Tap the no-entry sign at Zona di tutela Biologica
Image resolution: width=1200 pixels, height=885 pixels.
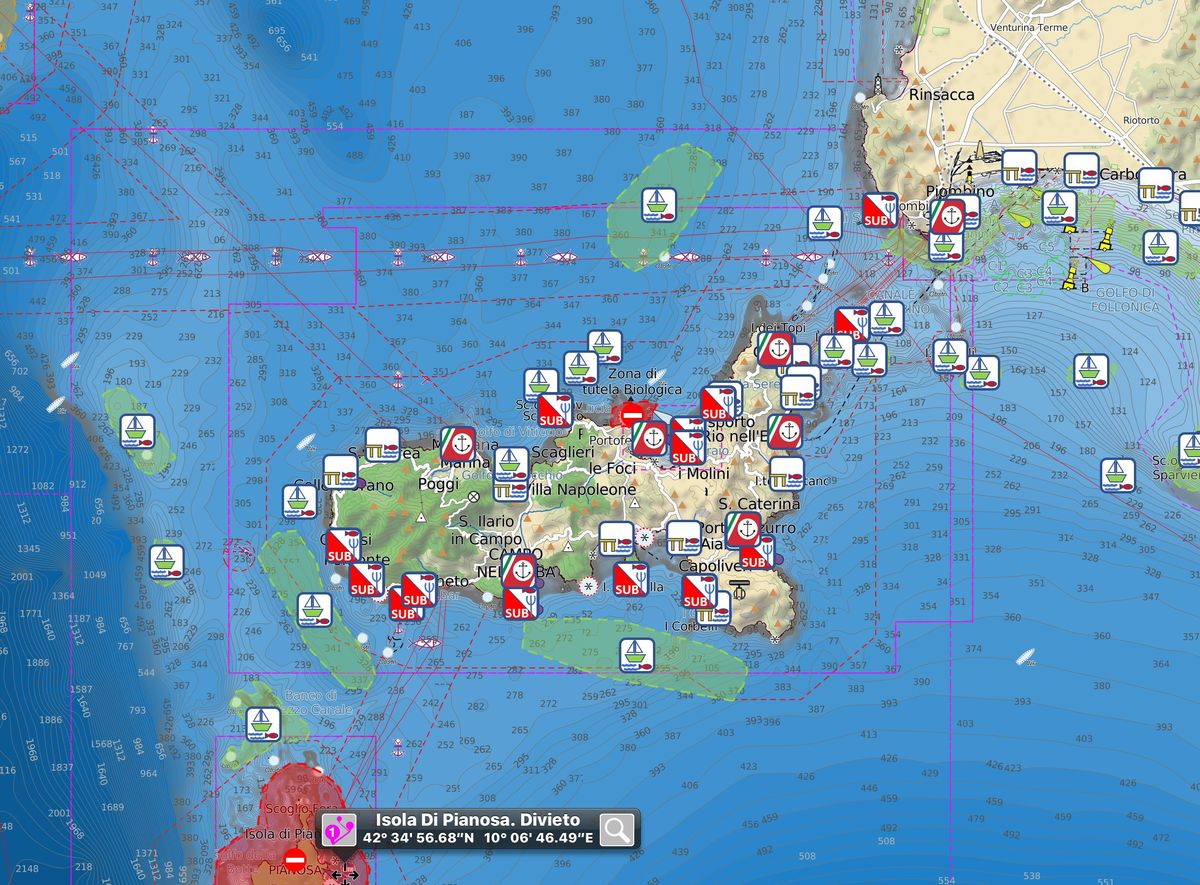pyautogui.click(x=631, y=411)
